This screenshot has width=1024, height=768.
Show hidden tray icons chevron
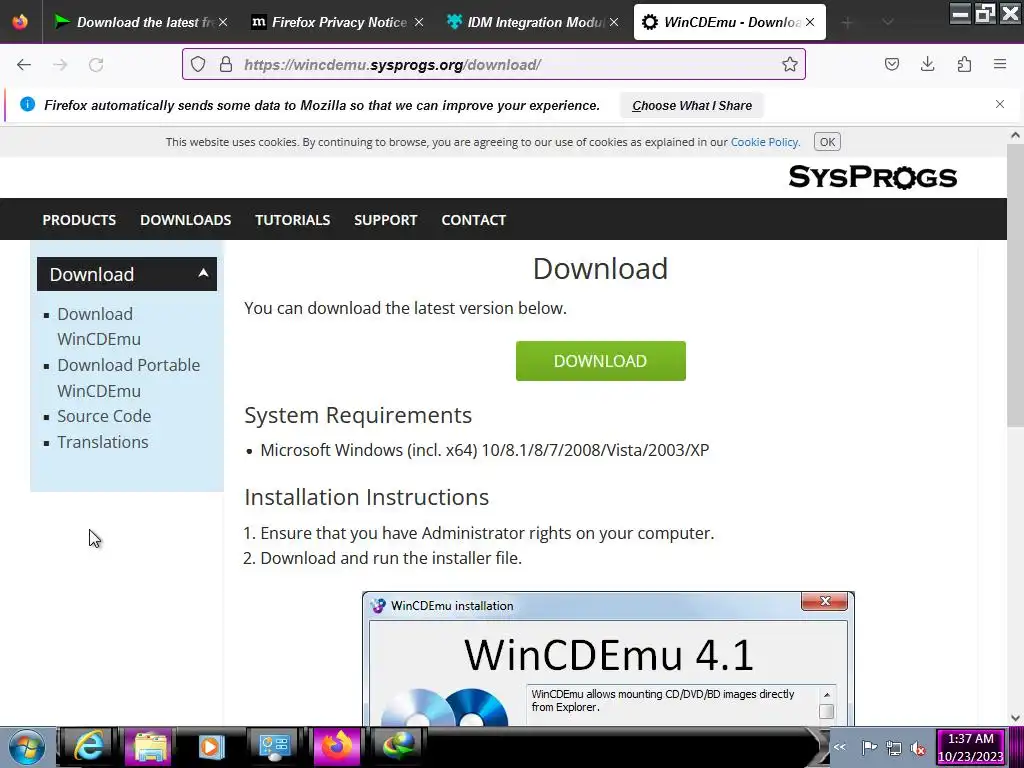coord(840,747)
